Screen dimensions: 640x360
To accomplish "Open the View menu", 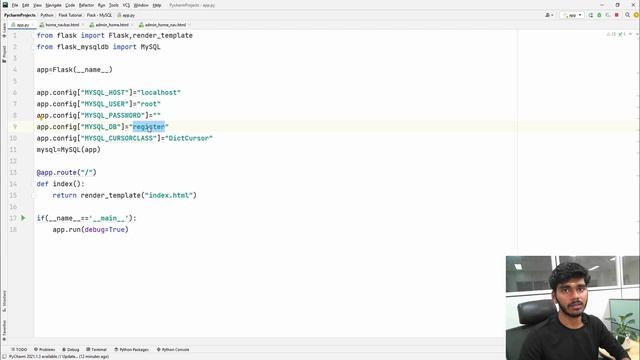I will click(37, 5).
